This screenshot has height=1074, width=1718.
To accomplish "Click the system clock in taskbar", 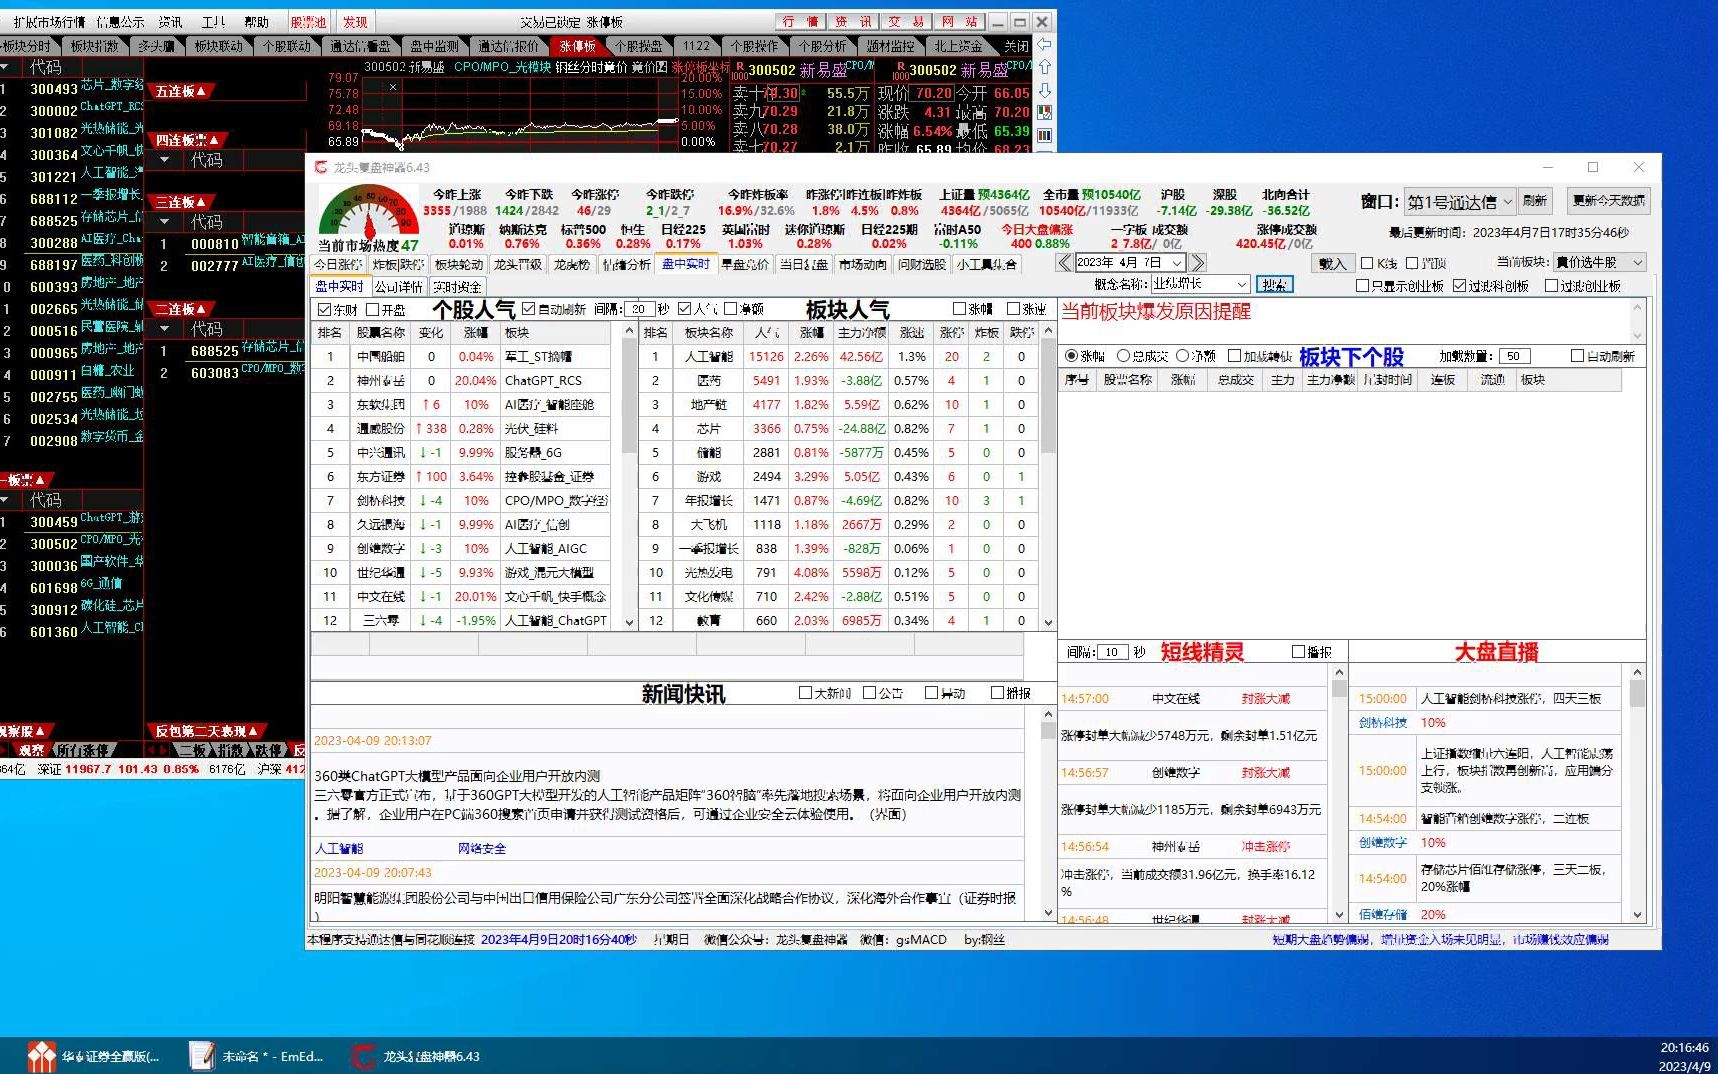I will click(1684, 1056).
